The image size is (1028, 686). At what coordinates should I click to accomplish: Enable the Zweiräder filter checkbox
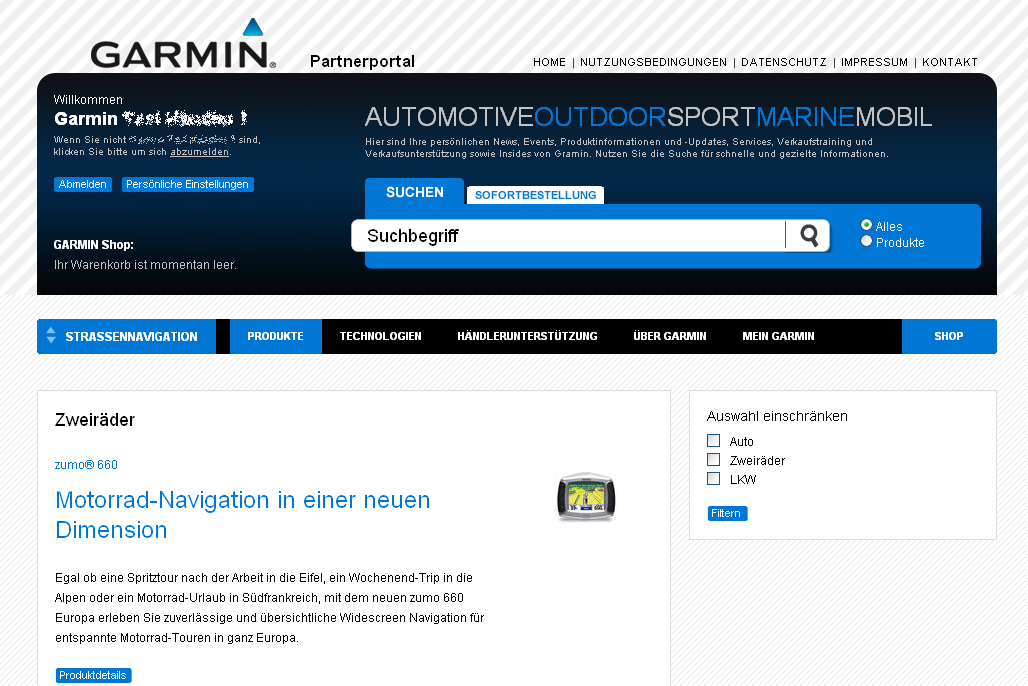pyautogui.click(x=713, y=460)
